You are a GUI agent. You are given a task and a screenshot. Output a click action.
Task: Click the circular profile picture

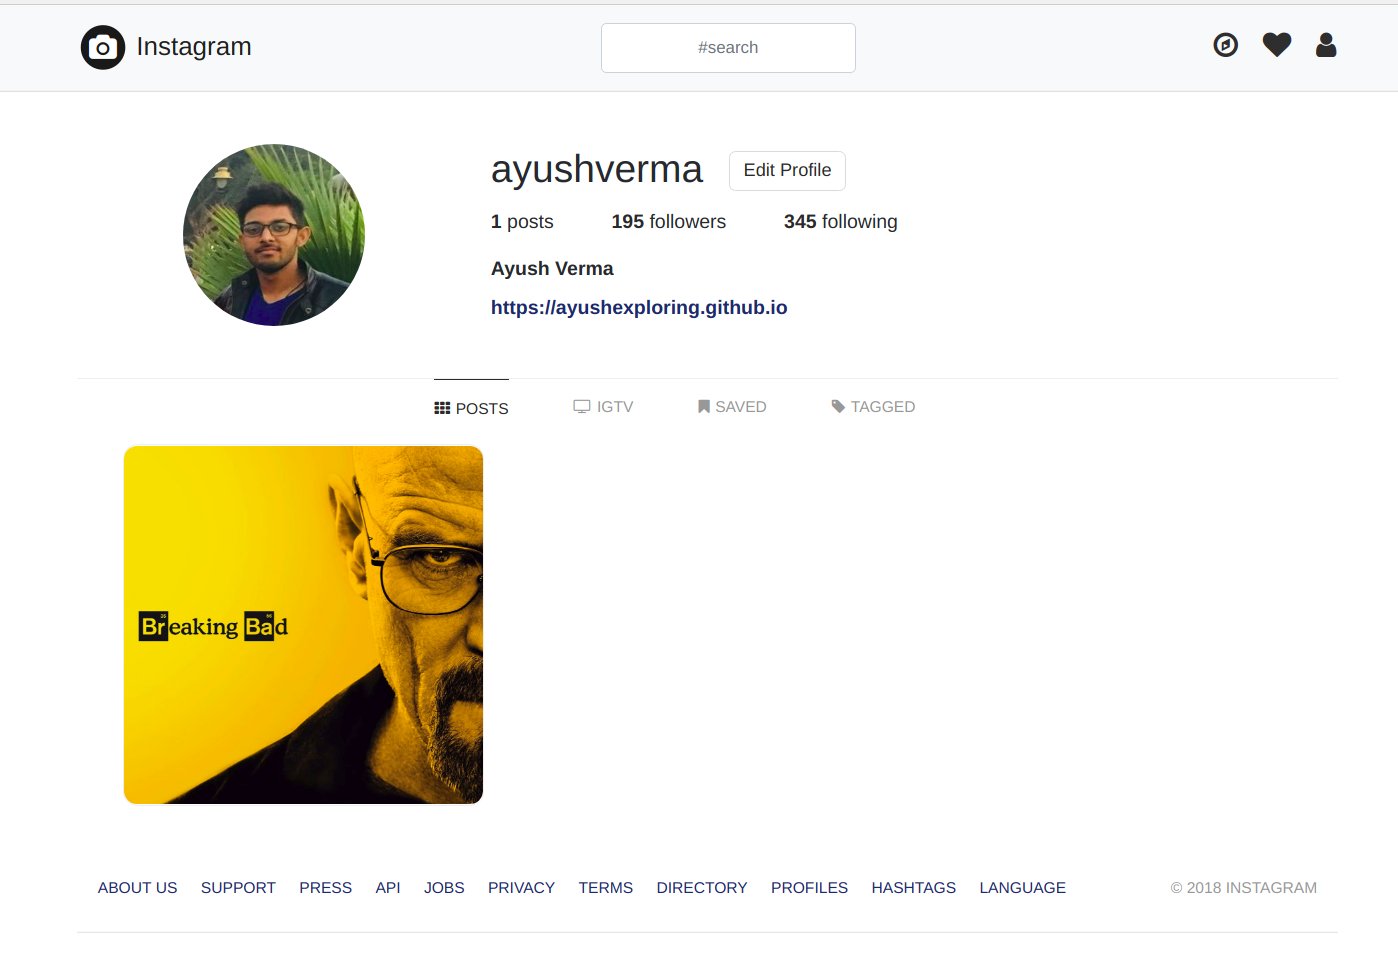pos(274,235)
